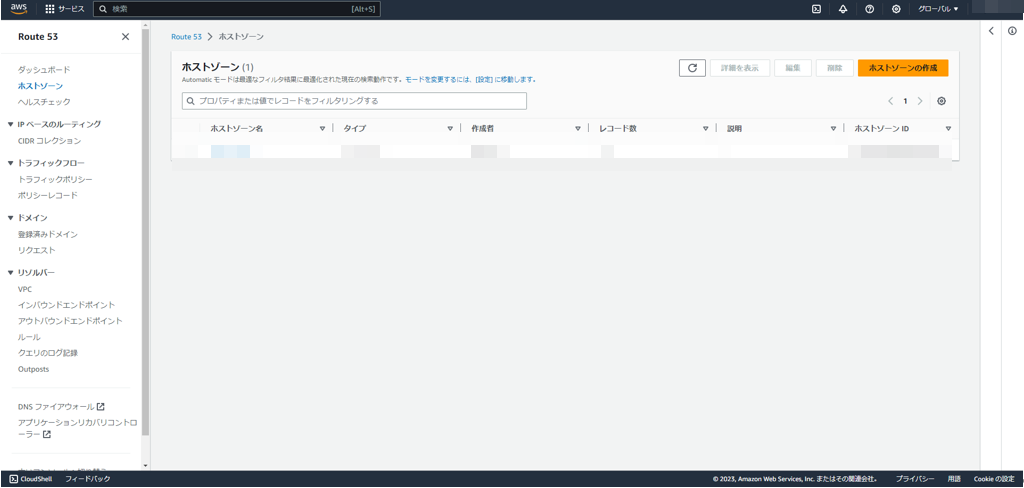This screenshot has height=488, width=1024.
Task: Open the AWS home logo
Action: click(18, 9)
